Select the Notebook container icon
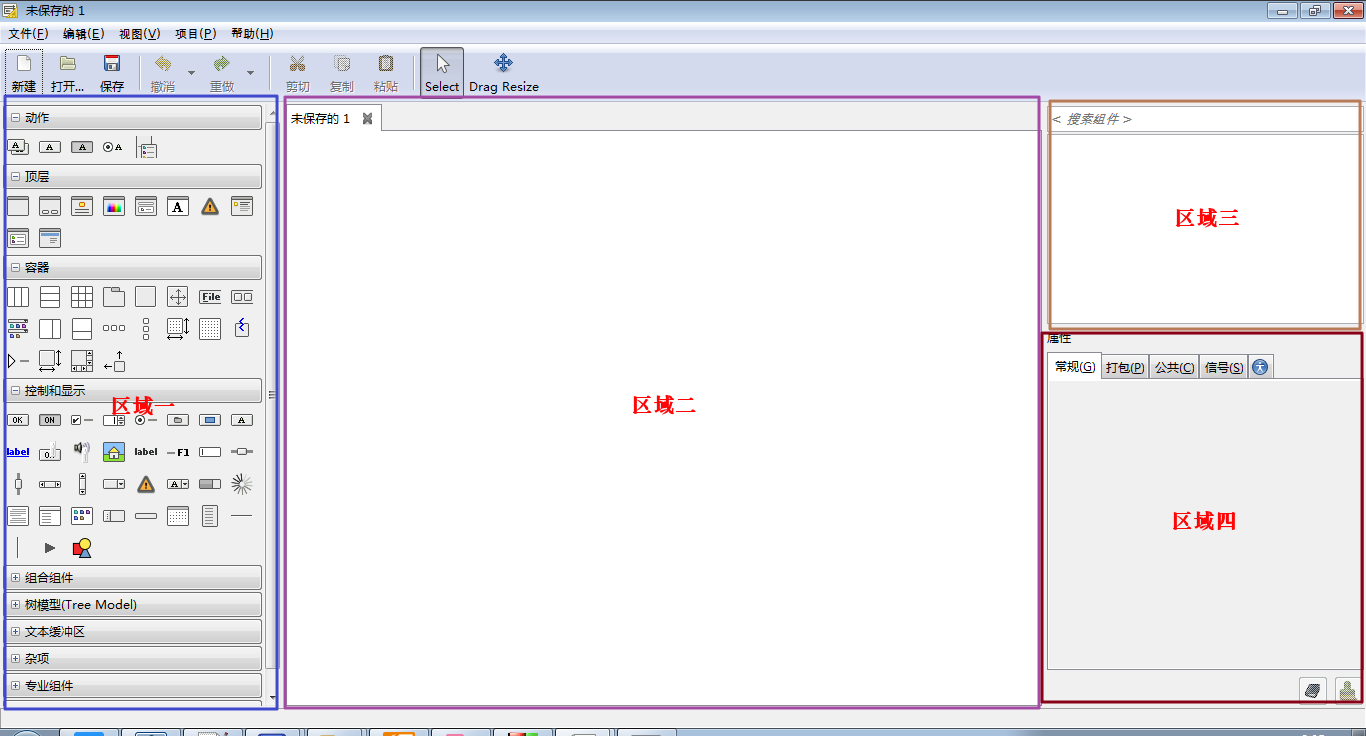Screen dimensions: 1366x736 click(114, 297)
